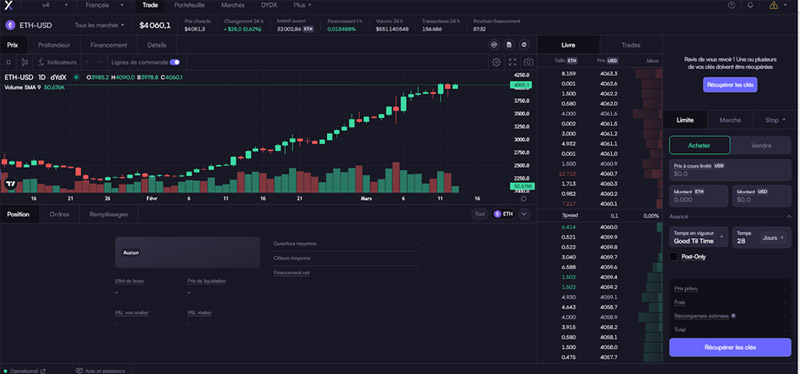Switch order book price unit USD
Image resolution: width=800 pixels, height=374 pixels.
[612, 60]
